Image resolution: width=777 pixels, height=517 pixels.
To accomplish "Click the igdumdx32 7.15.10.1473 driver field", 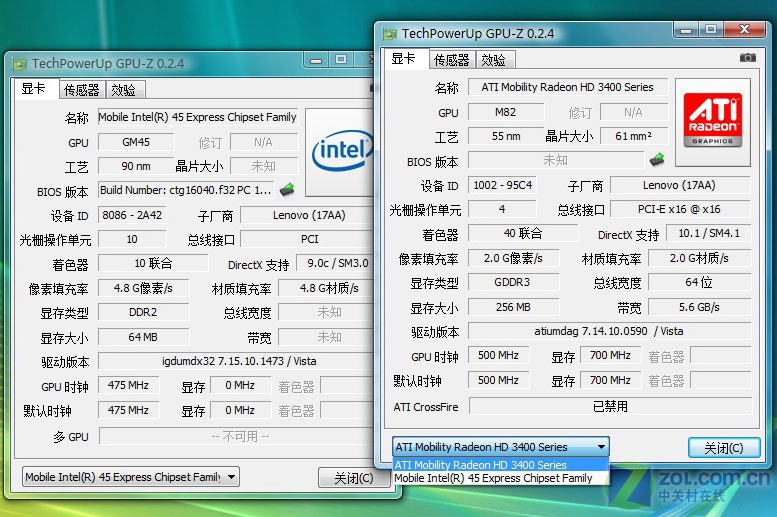I will 237,361.
